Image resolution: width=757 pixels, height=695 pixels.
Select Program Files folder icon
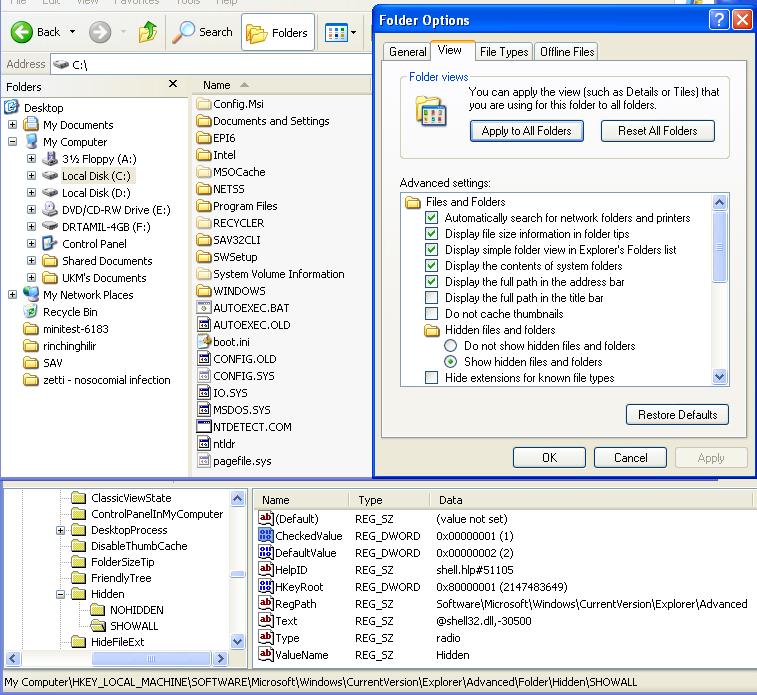(x=204, y=206)
